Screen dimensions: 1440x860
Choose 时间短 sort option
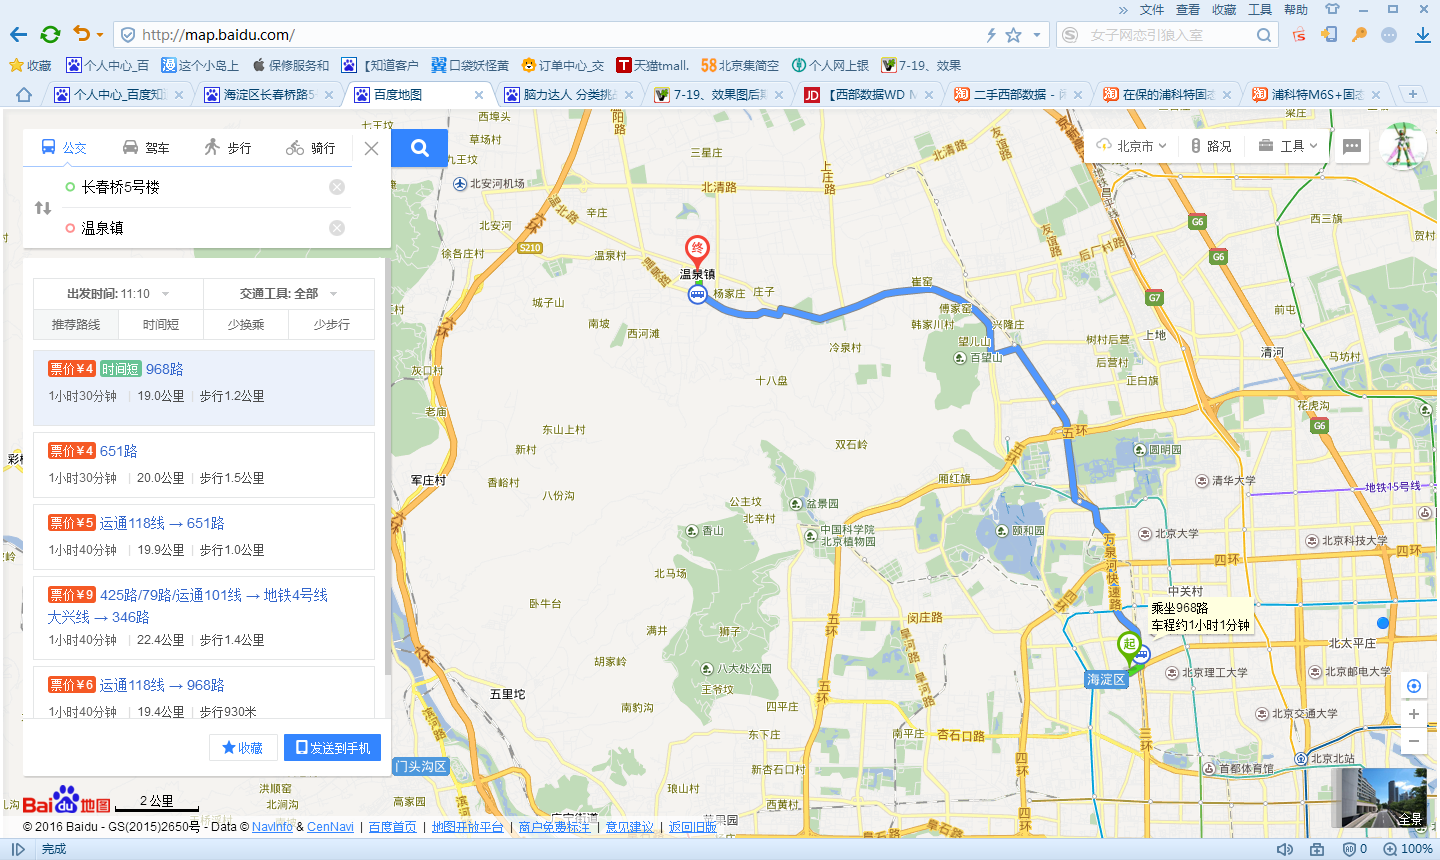[161, 325]
